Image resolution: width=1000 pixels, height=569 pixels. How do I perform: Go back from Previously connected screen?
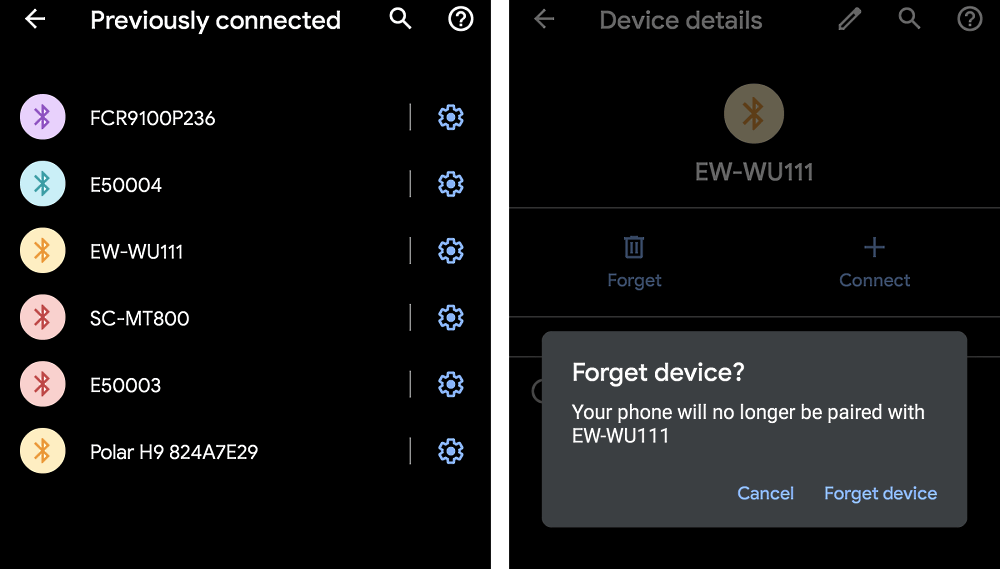point(35,20)
